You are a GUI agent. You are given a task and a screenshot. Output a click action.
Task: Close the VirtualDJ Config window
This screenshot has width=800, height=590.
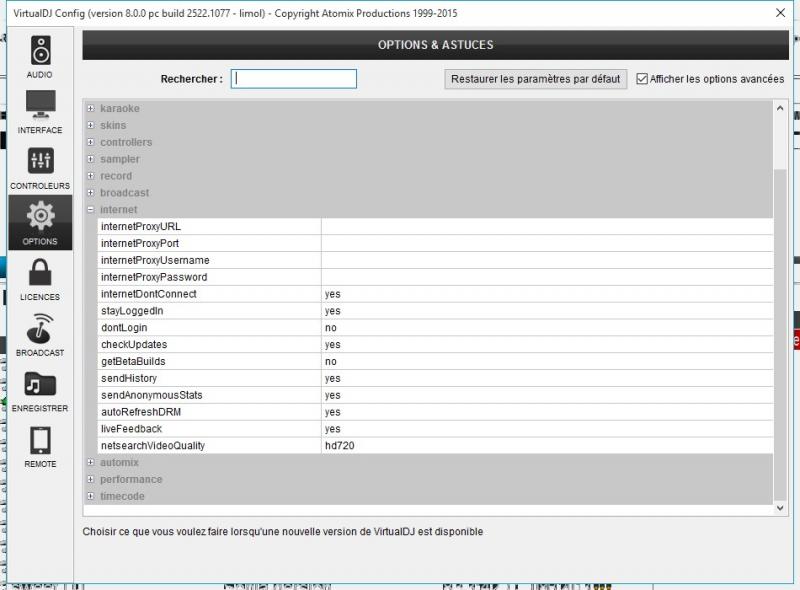click(781, 13)
